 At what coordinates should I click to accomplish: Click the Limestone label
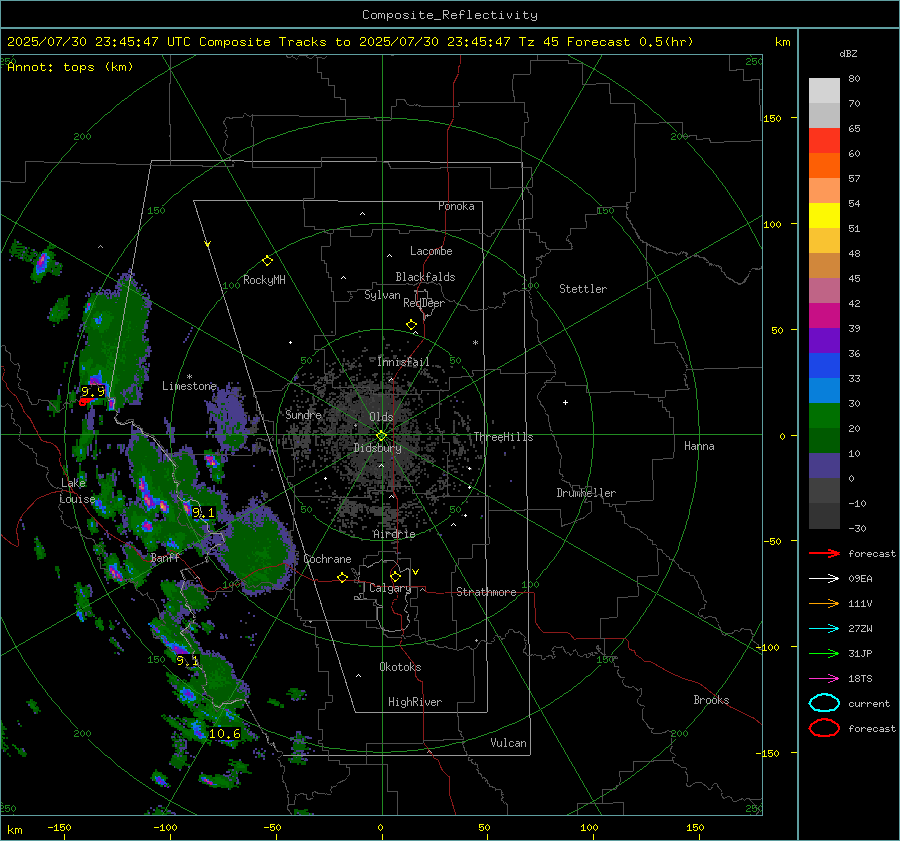tap(189, 386)
